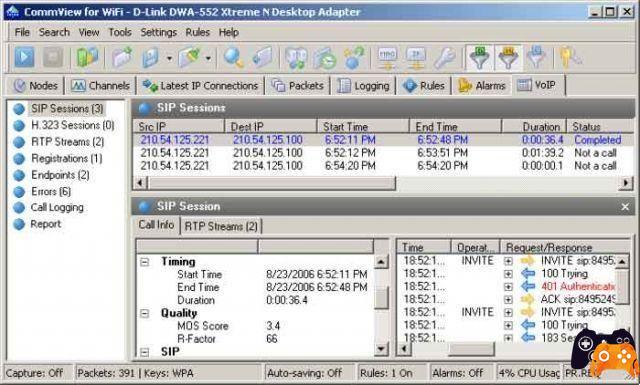
Task: Switch to the Nodes tab
Action: [36, 86]
